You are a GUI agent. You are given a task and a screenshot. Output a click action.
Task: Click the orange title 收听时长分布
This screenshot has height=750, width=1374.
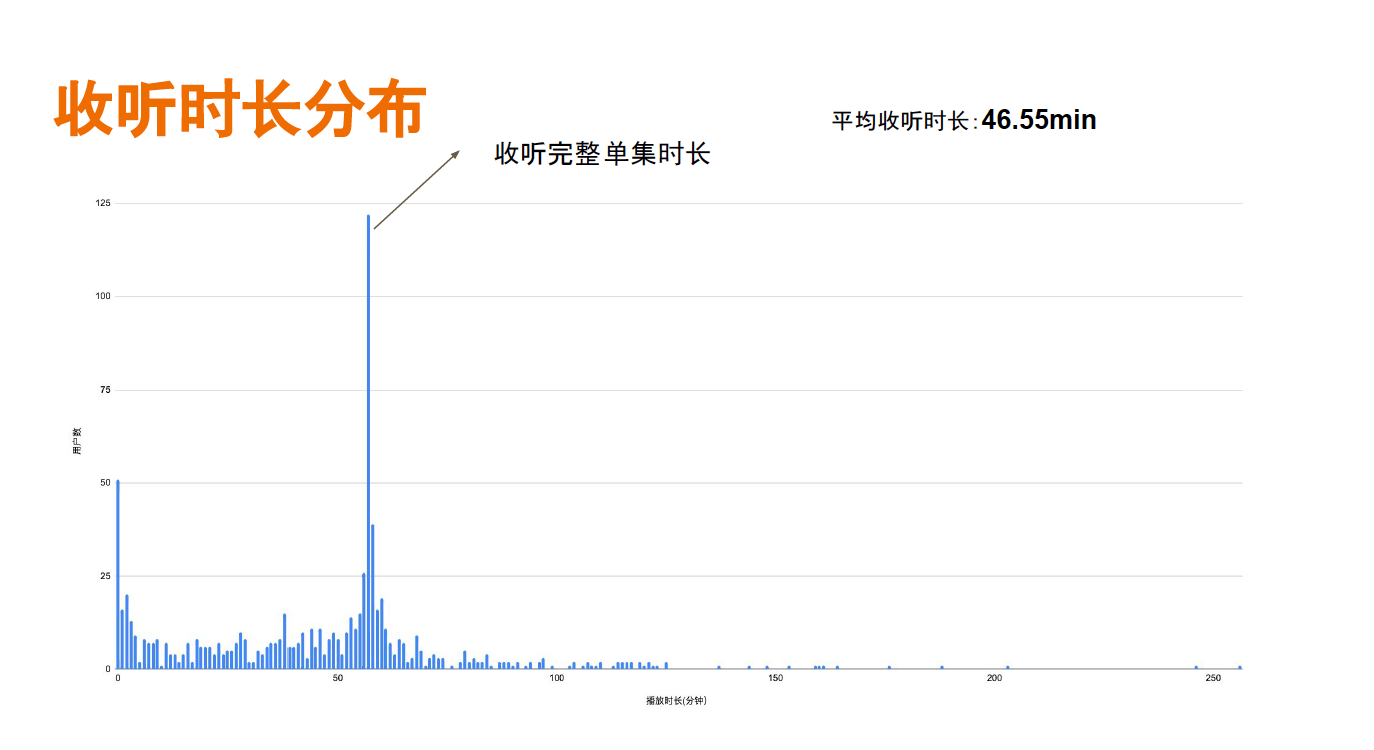(x=240, y=109)
